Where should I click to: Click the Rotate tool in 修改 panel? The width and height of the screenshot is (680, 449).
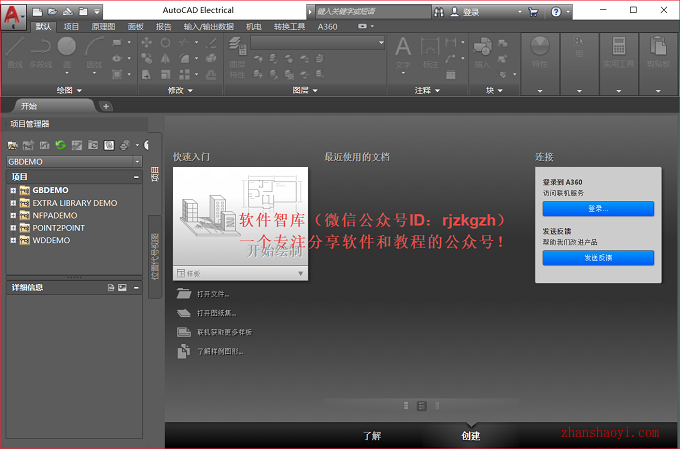pos(165,43)
